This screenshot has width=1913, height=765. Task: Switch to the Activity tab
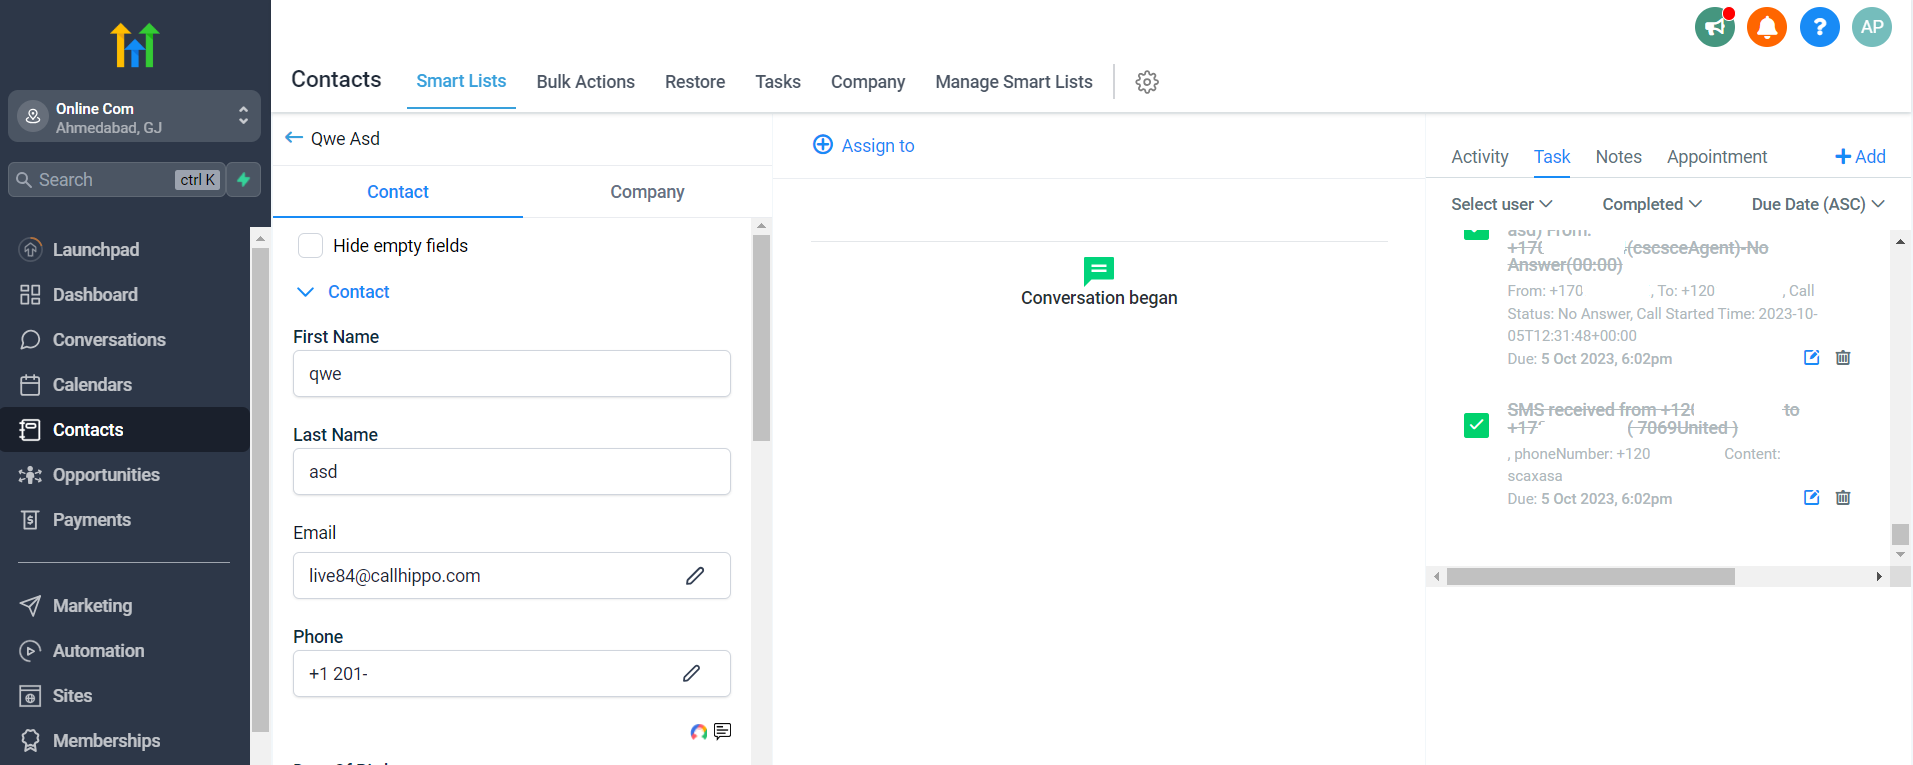[1479, 157]
